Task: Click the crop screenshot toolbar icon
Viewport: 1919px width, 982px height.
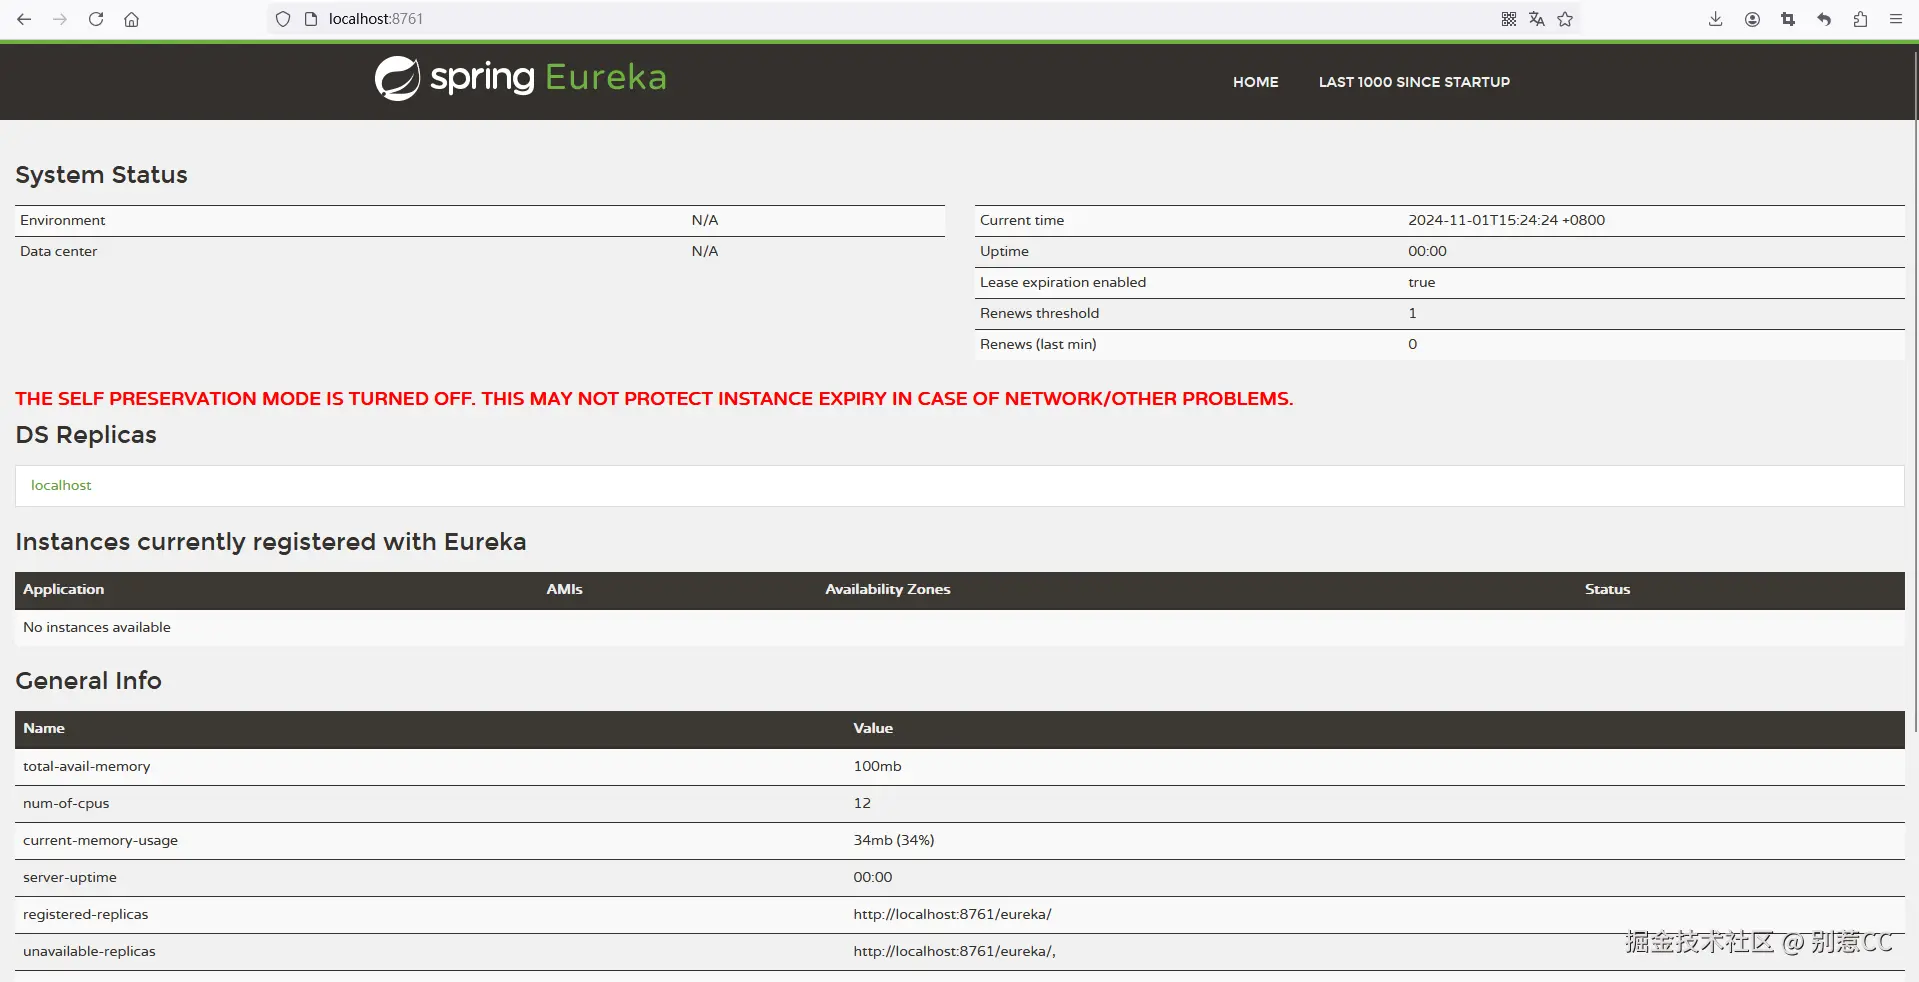Action: click(x=1788, y=19)
